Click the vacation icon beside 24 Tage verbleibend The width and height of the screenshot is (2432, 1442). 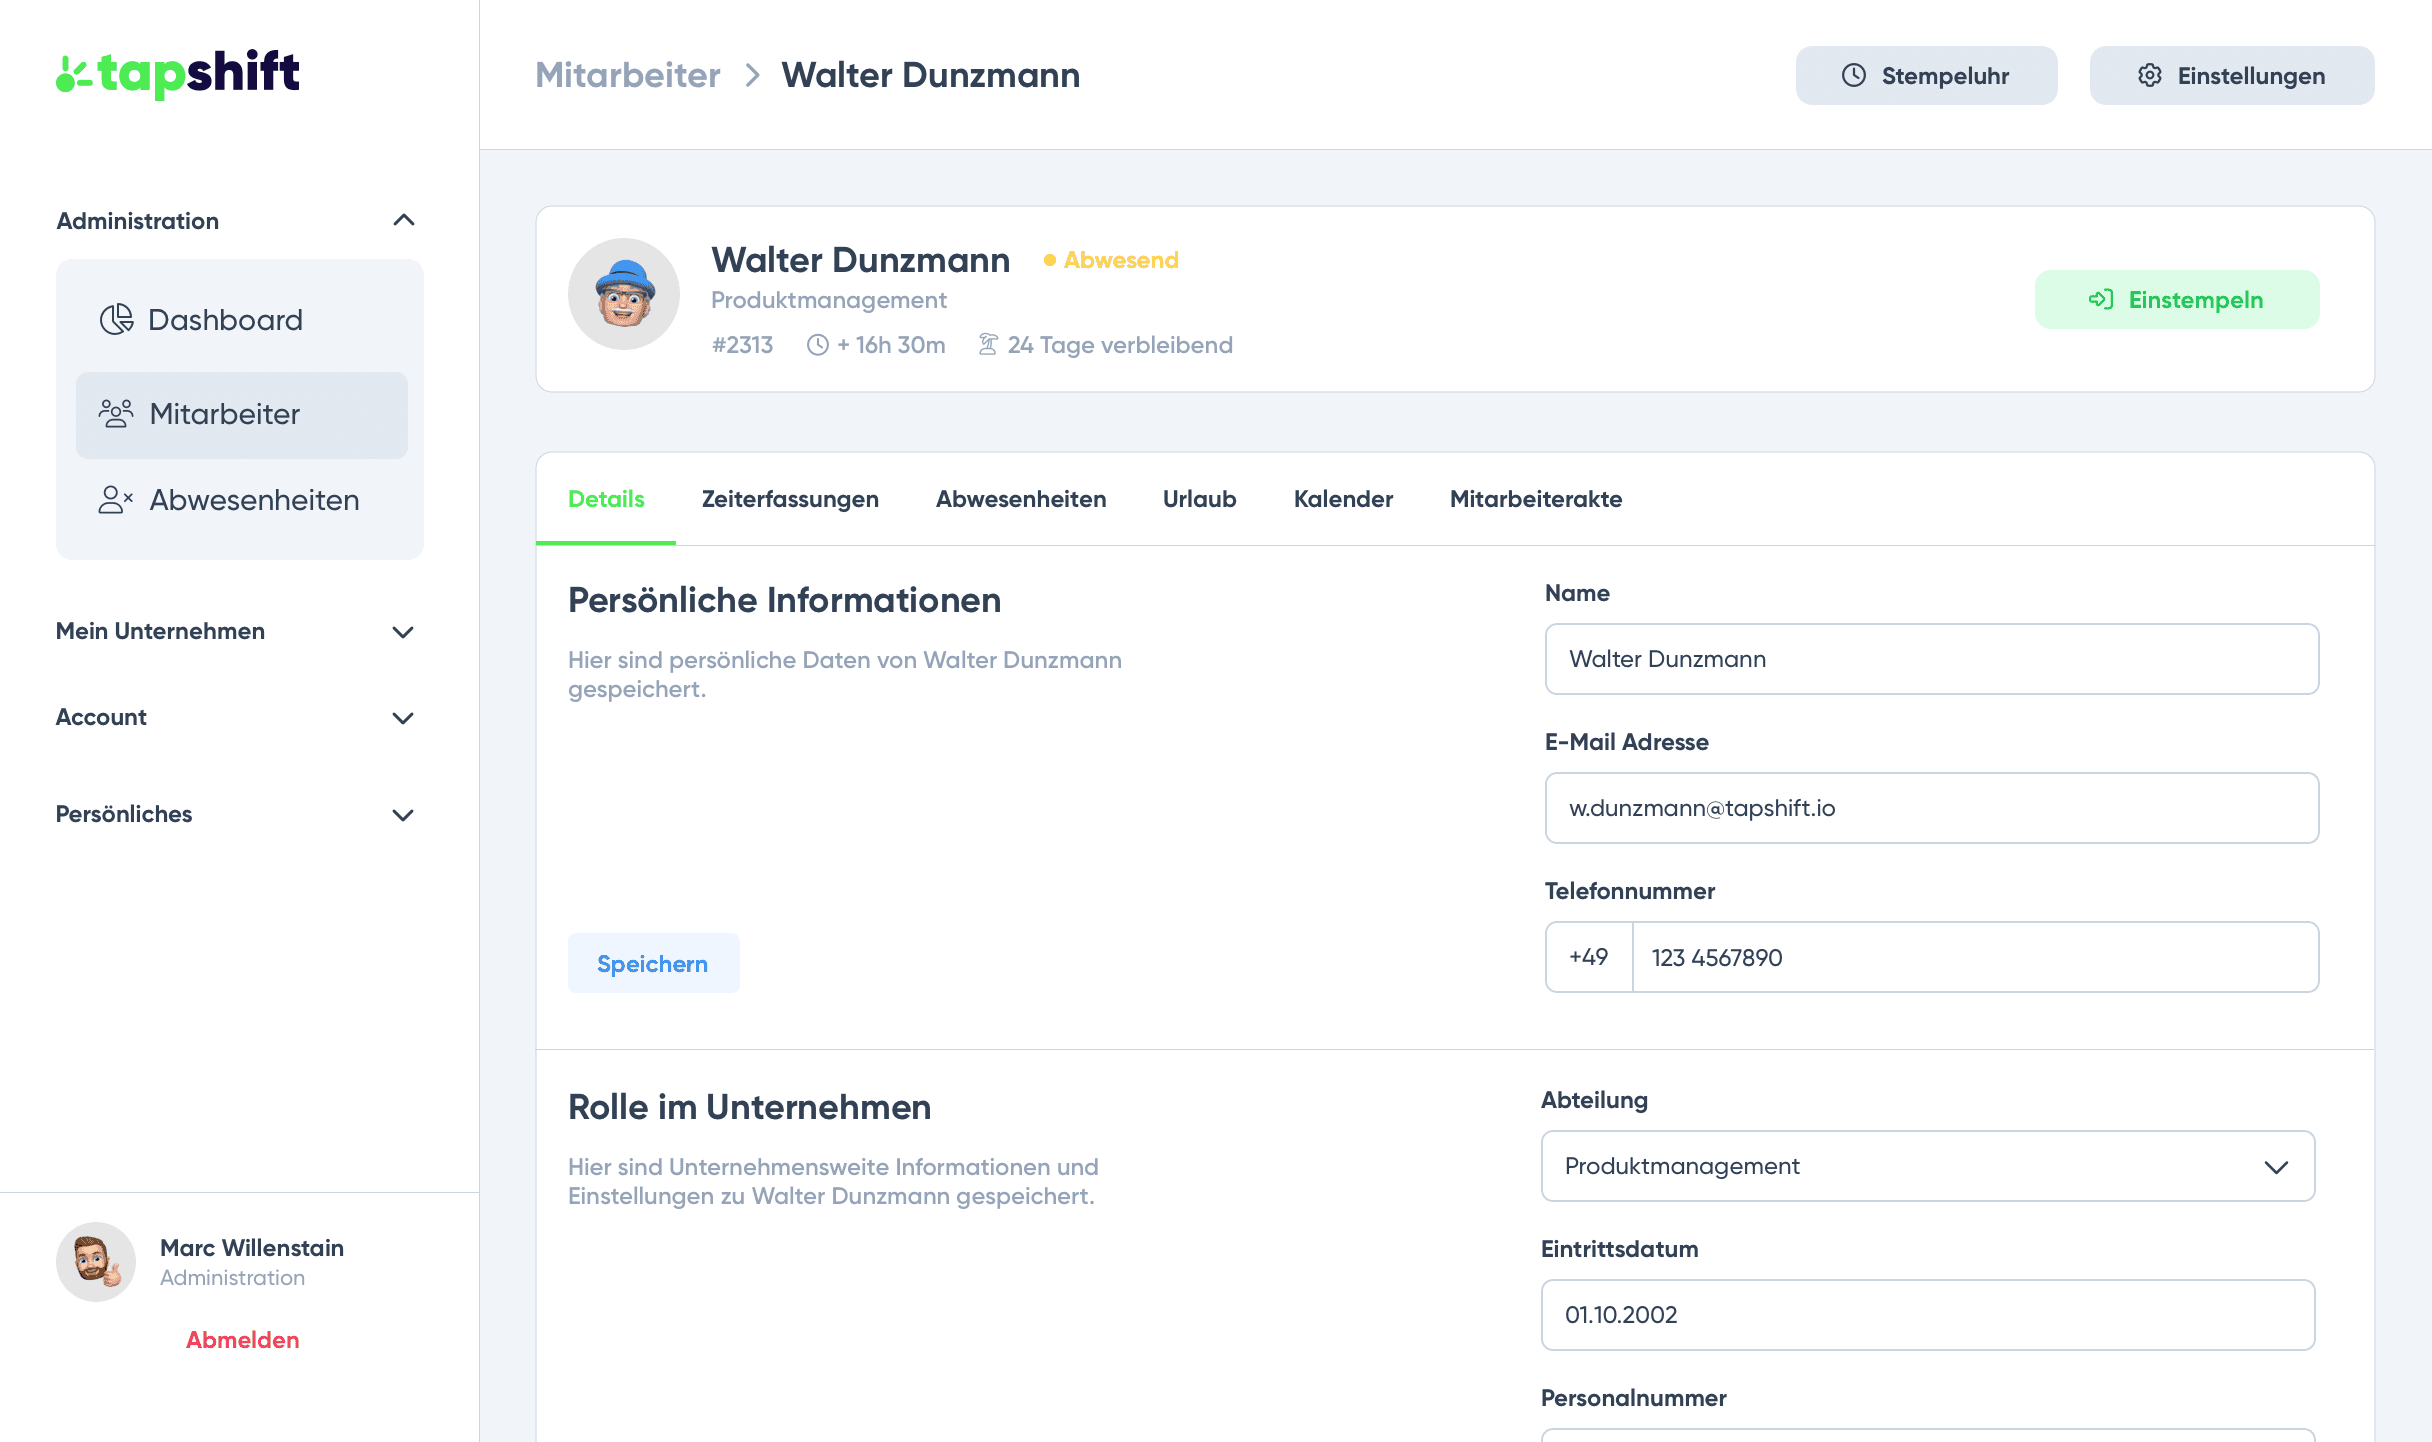point(988,344)
